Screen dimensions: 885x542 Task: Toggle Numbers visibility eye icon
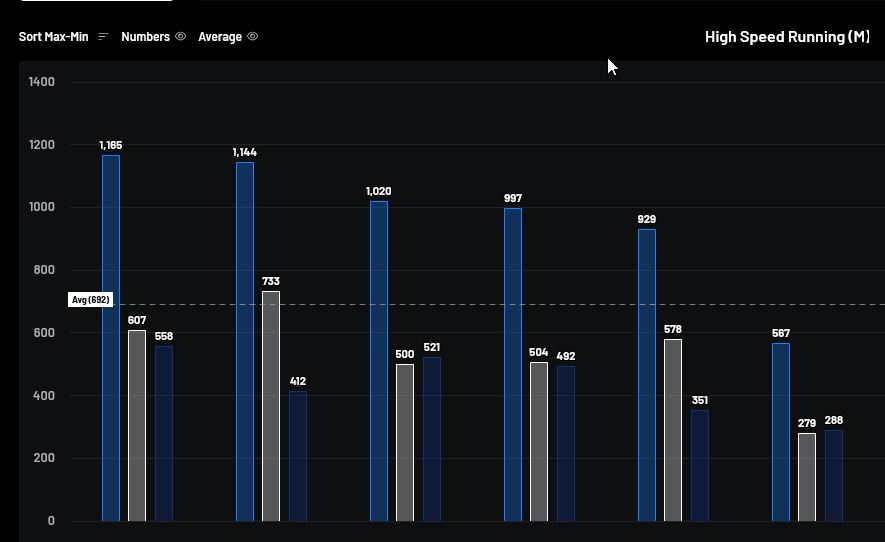(181, 36)
